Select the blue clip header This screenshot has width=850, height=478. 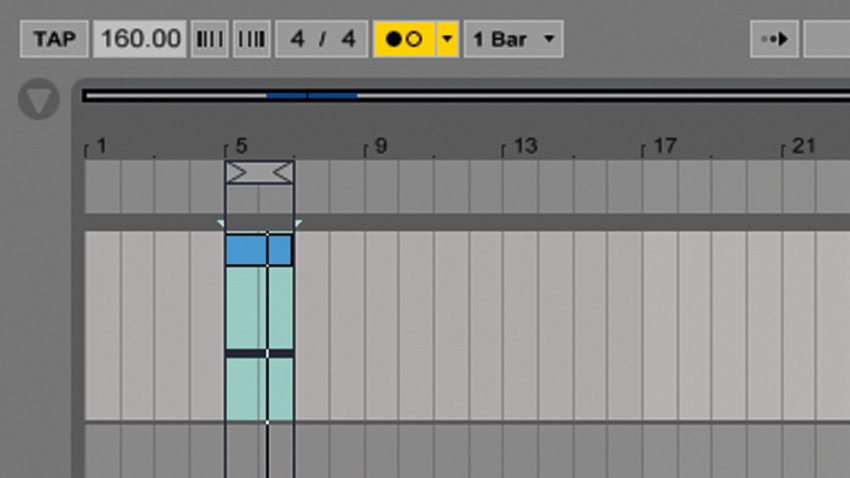coord(260,250)
